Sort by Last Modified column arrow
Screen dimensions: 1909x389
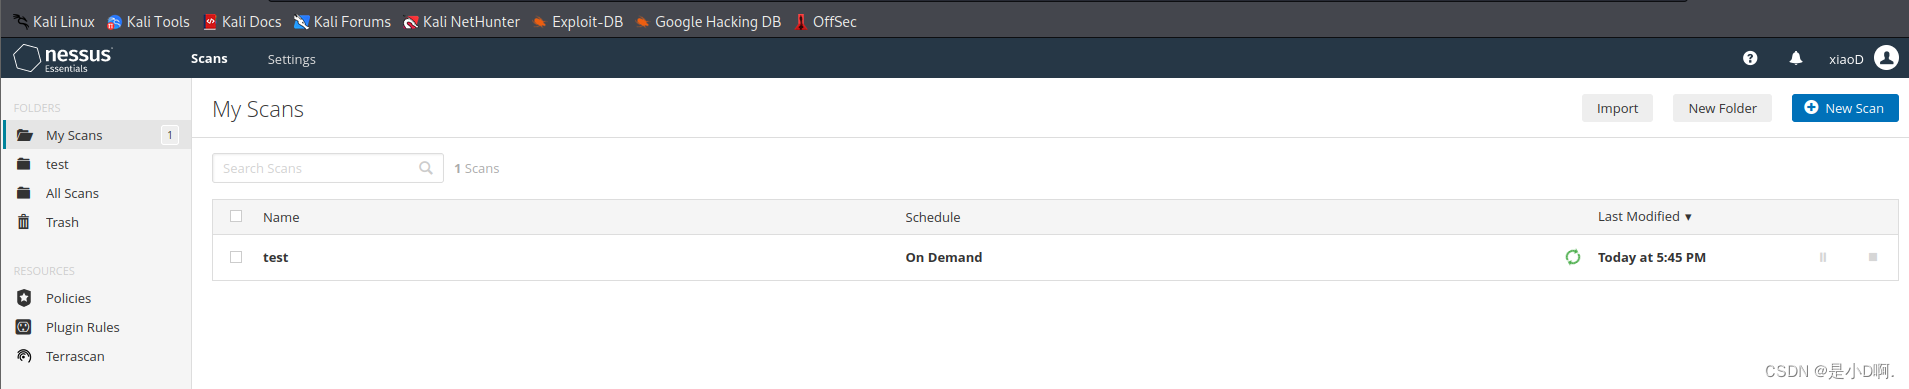(x=1688, y=217)
